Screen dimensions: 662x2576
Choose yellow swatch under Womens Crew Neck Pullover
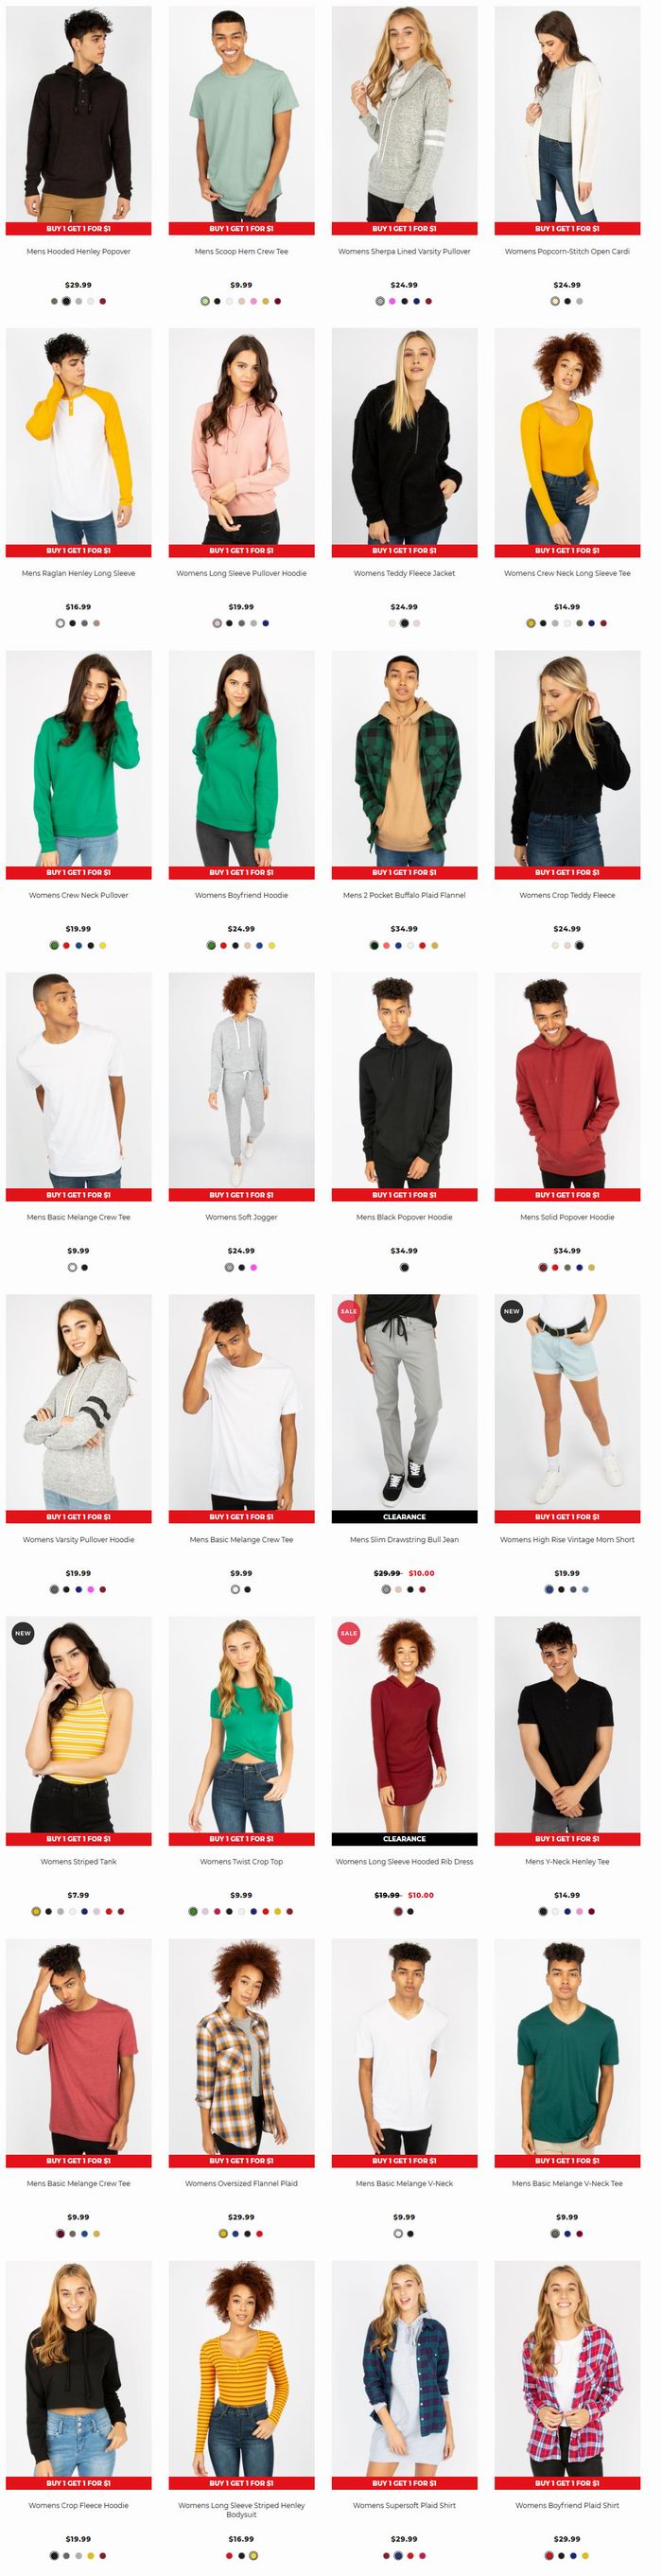pyautogui.click(x=102, y=945)
